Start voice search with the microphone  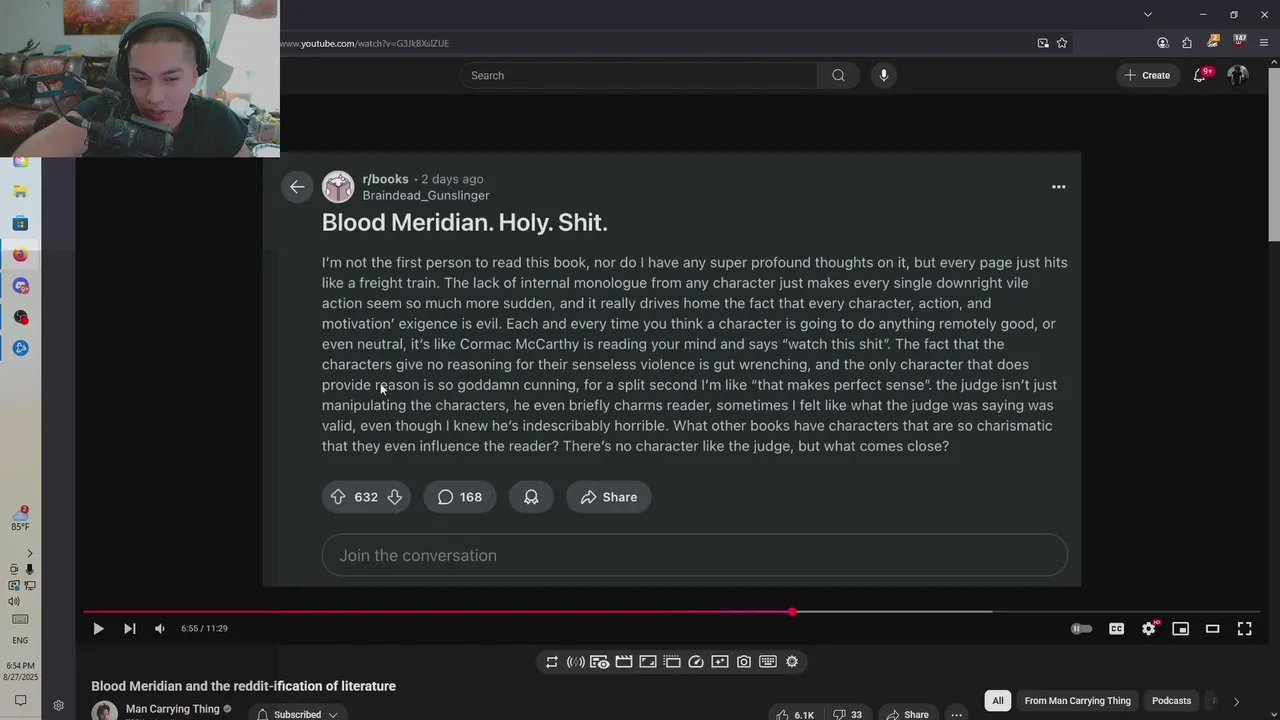(x=883, y=75)
